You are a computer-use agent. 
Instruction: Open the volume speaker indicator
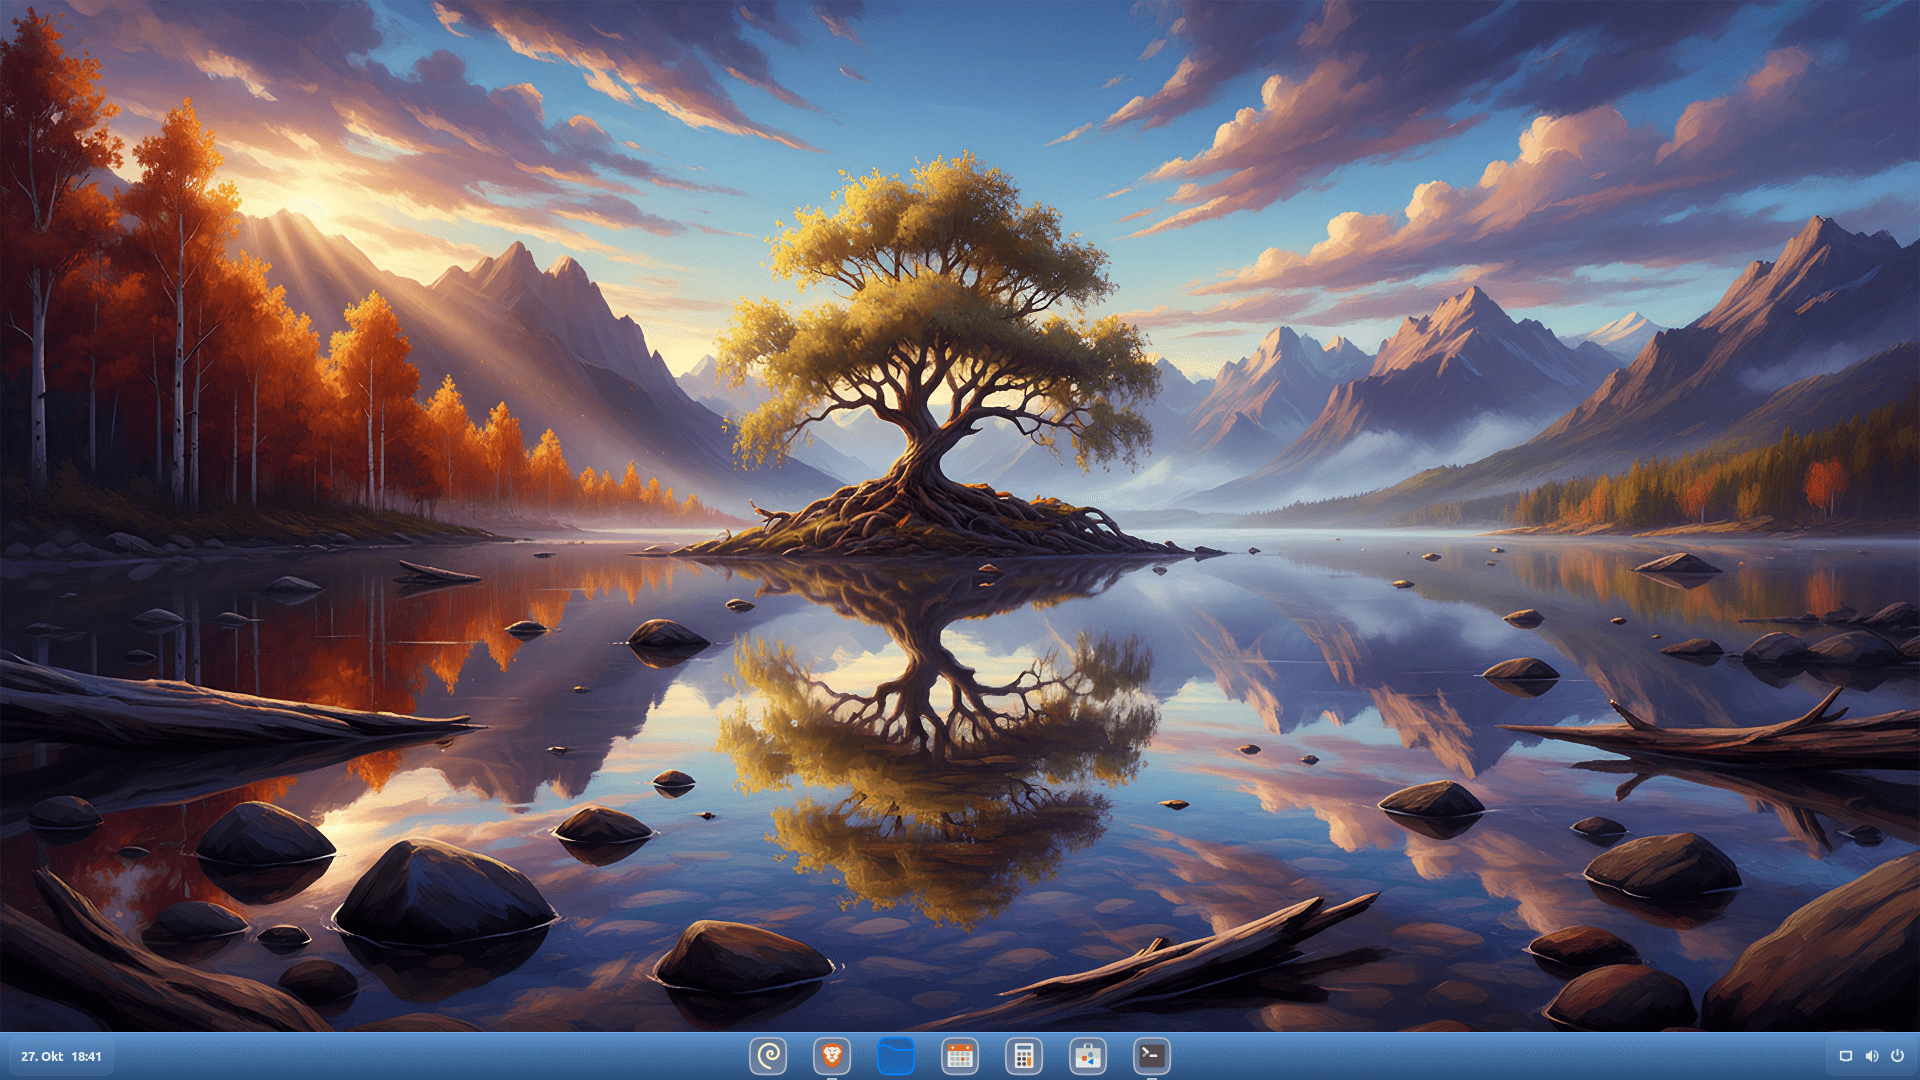pyautogui.click(x=1871, y=1056)
